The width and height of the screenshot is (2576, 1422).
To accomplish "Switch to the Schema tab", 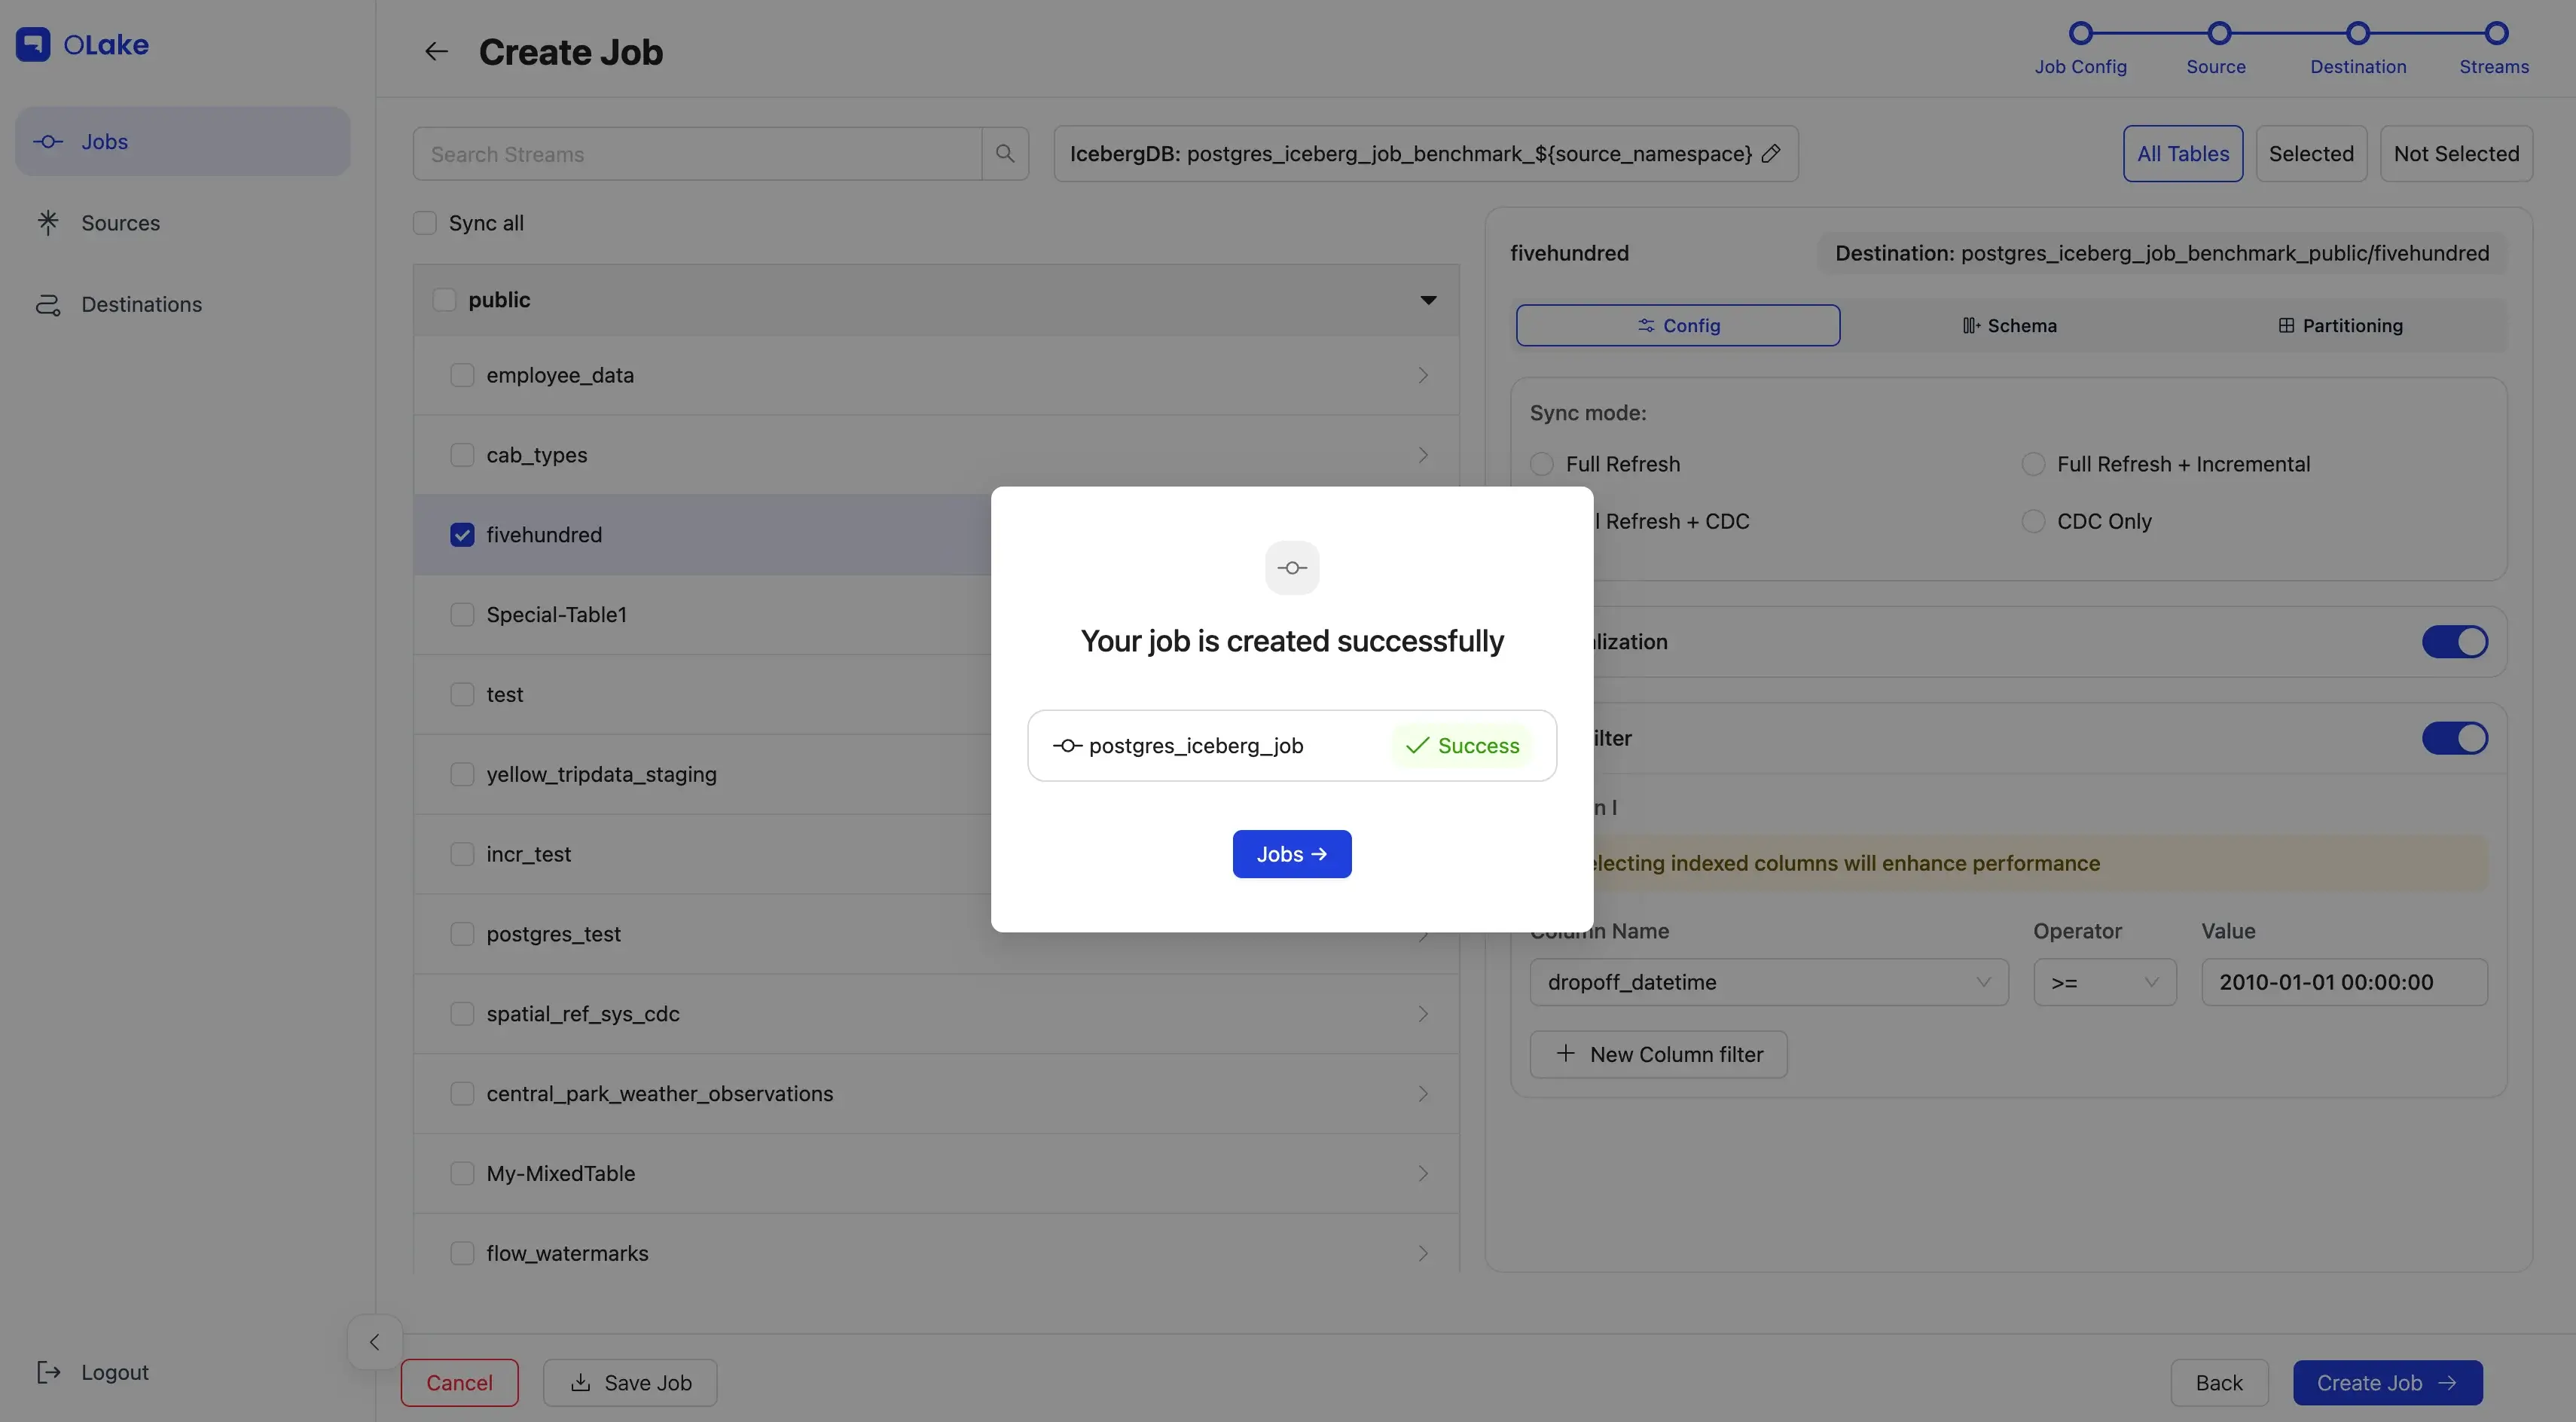I will pyautogui.click(x=2009, y=326).
